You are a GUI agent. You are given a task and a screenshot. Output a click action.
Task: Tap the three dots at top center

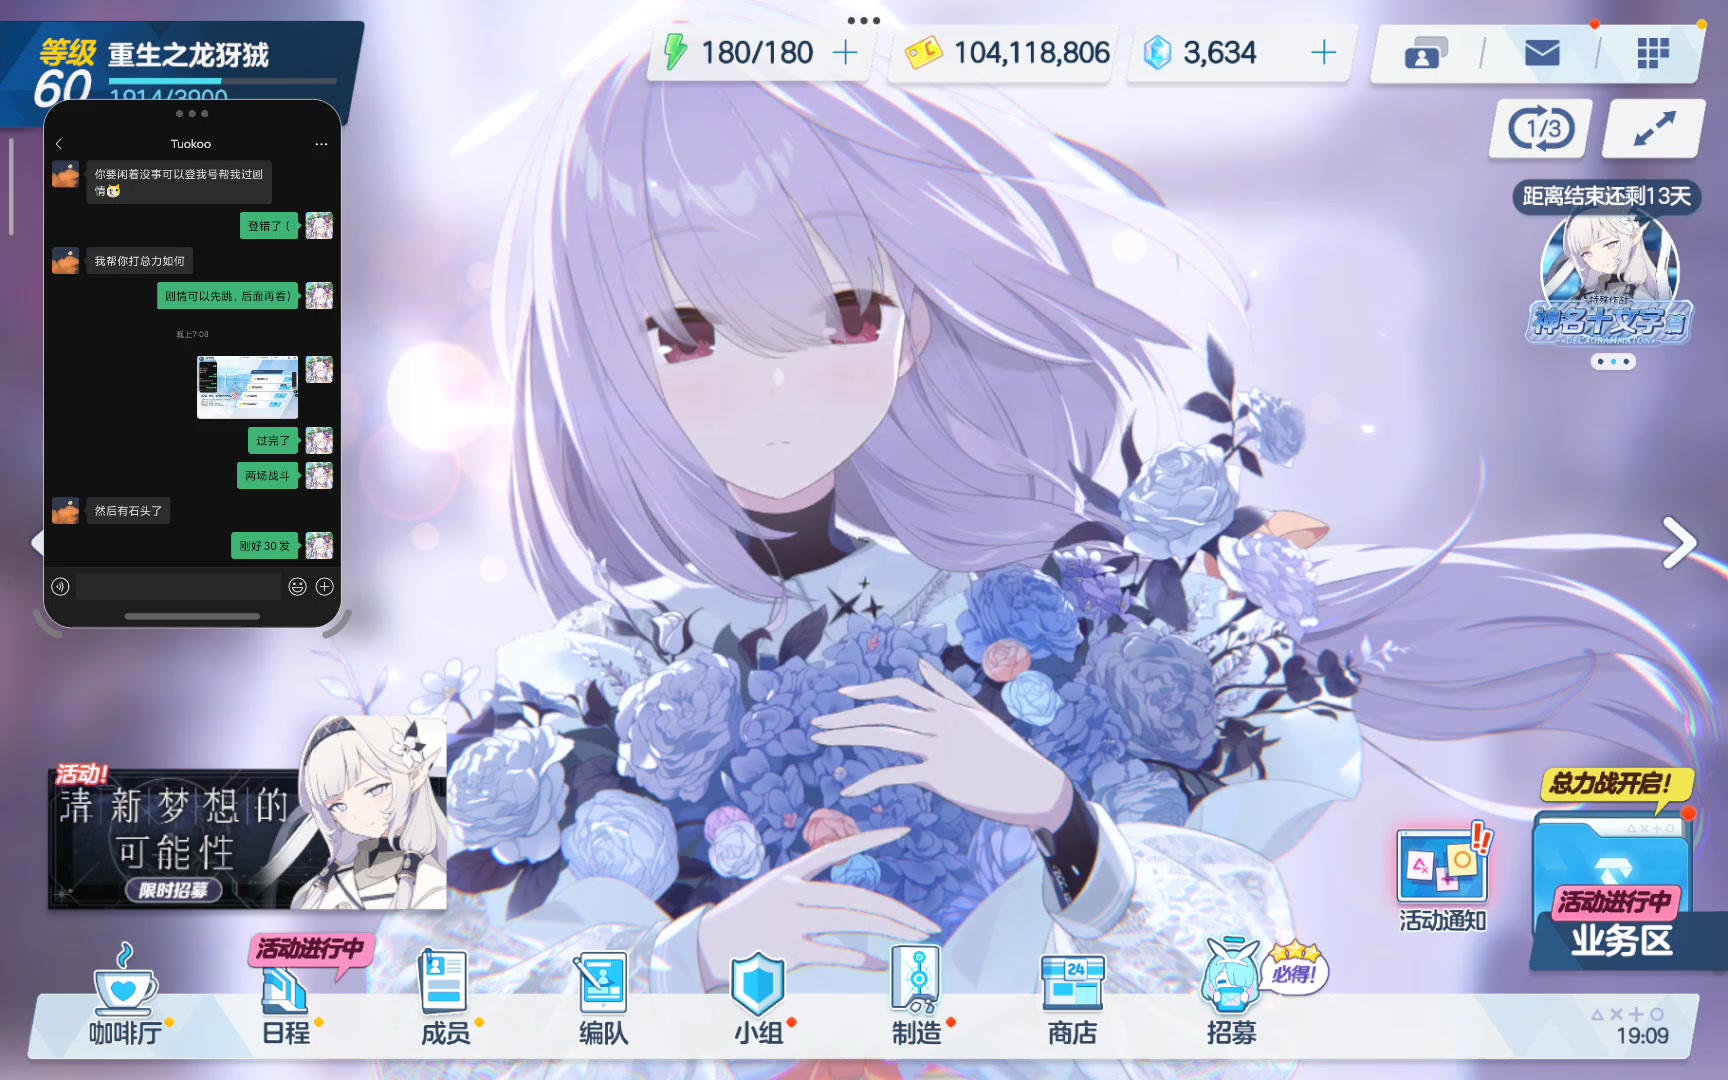(x=863, y=20)
